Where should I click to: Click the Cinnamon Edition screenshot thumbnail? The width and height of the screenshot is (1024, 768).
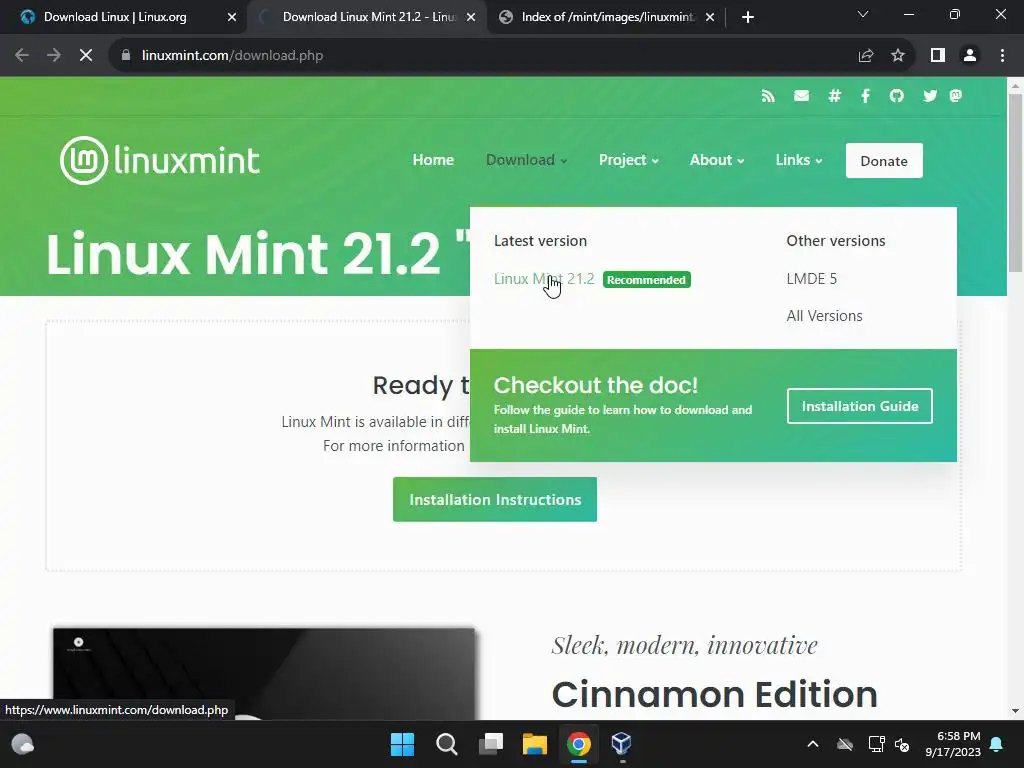click(264, 674)
